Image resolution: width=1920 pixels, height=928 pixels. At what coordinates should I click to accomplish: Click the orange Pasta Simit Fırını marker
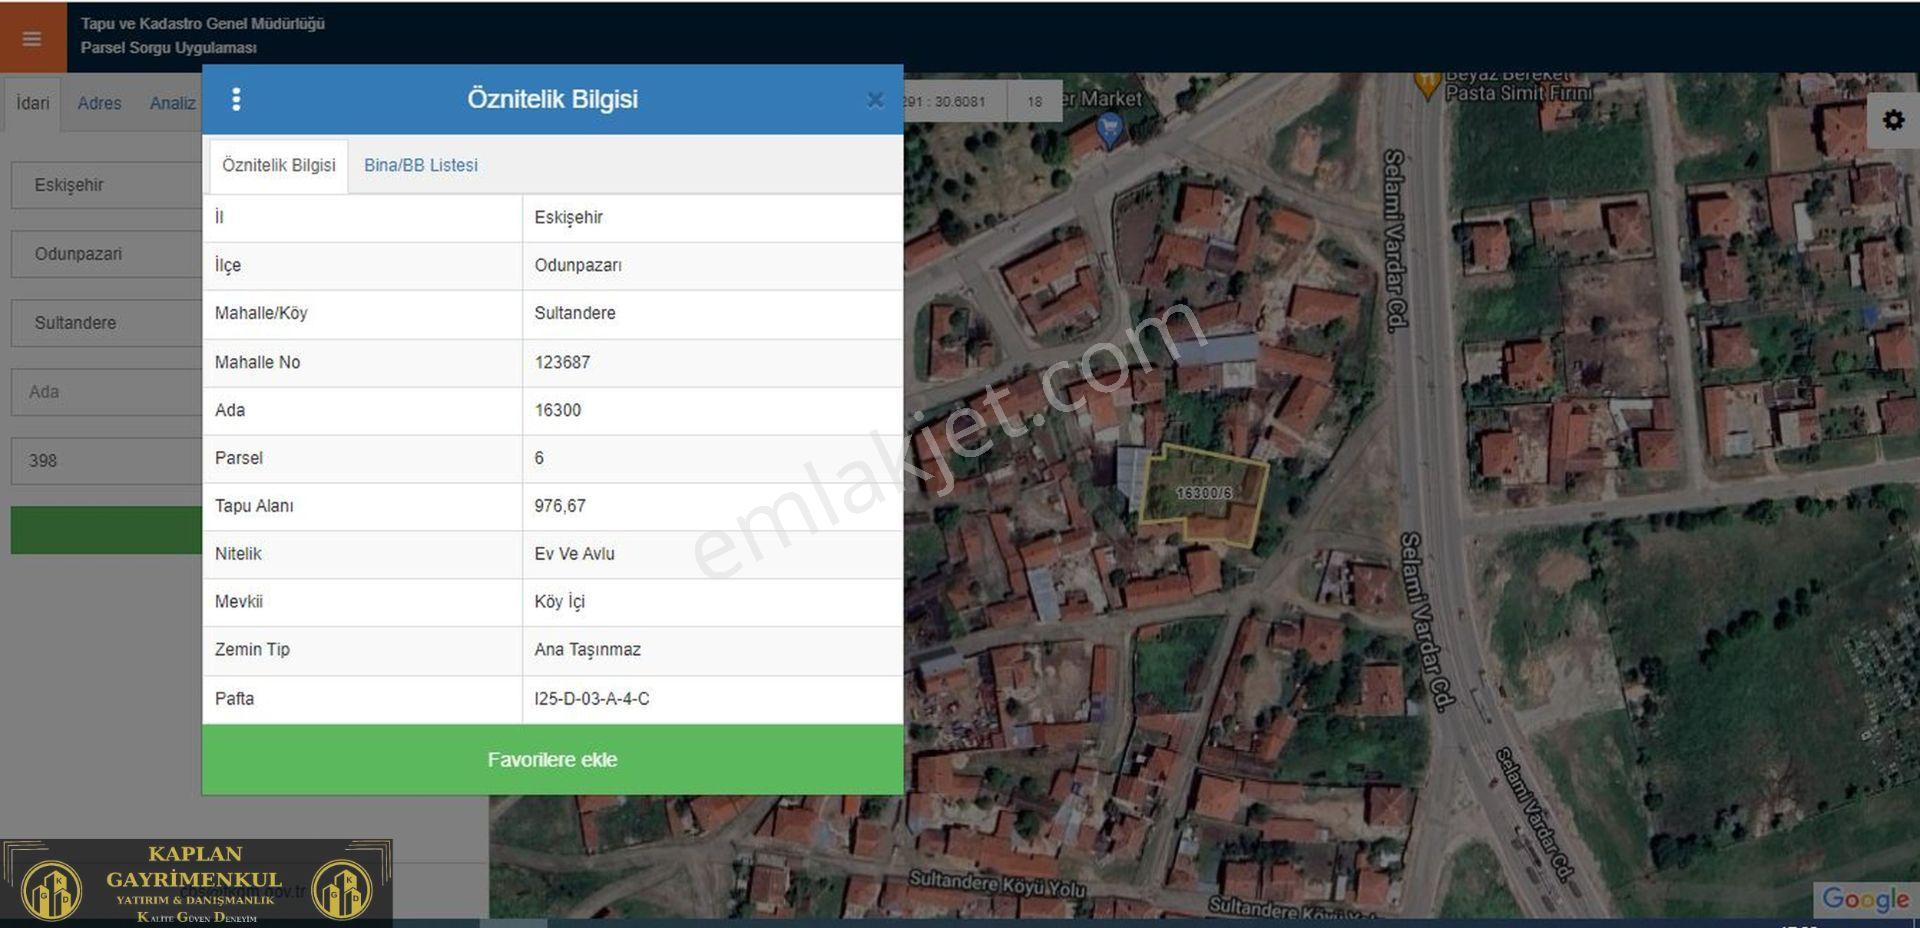click(x=1428, y=85)
